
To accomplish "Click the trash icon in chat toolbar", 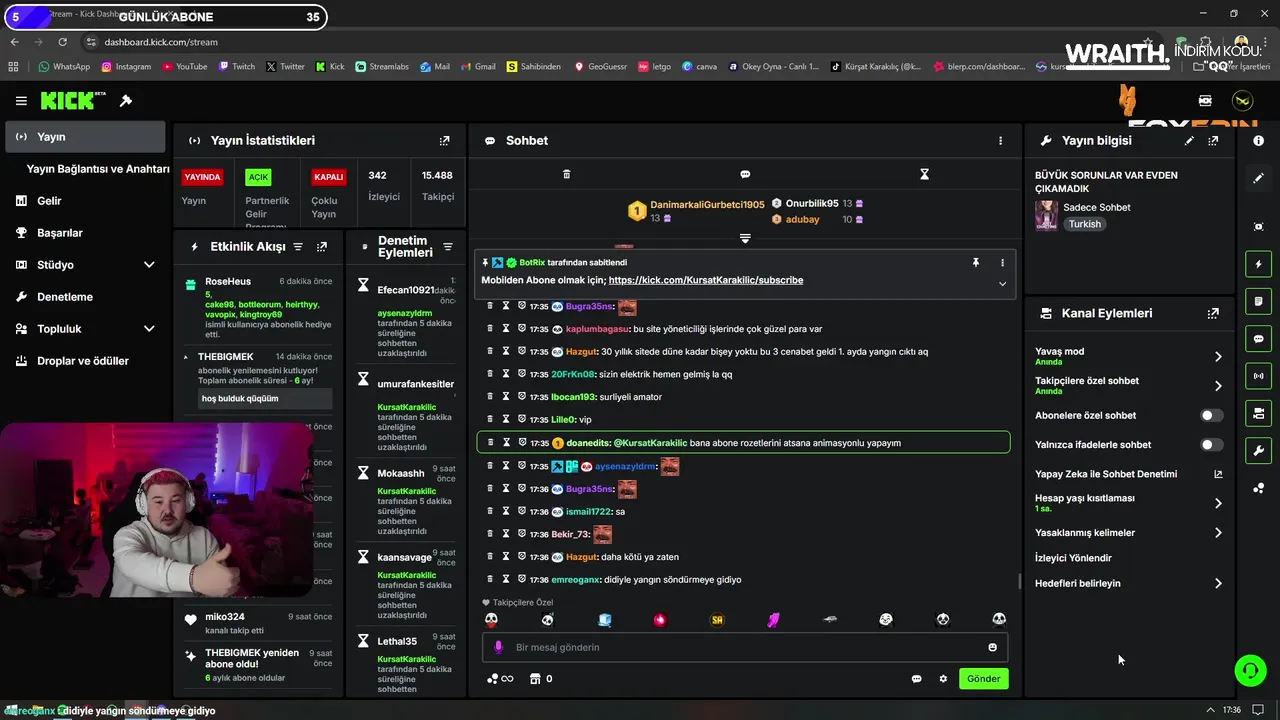I will 566,174.
